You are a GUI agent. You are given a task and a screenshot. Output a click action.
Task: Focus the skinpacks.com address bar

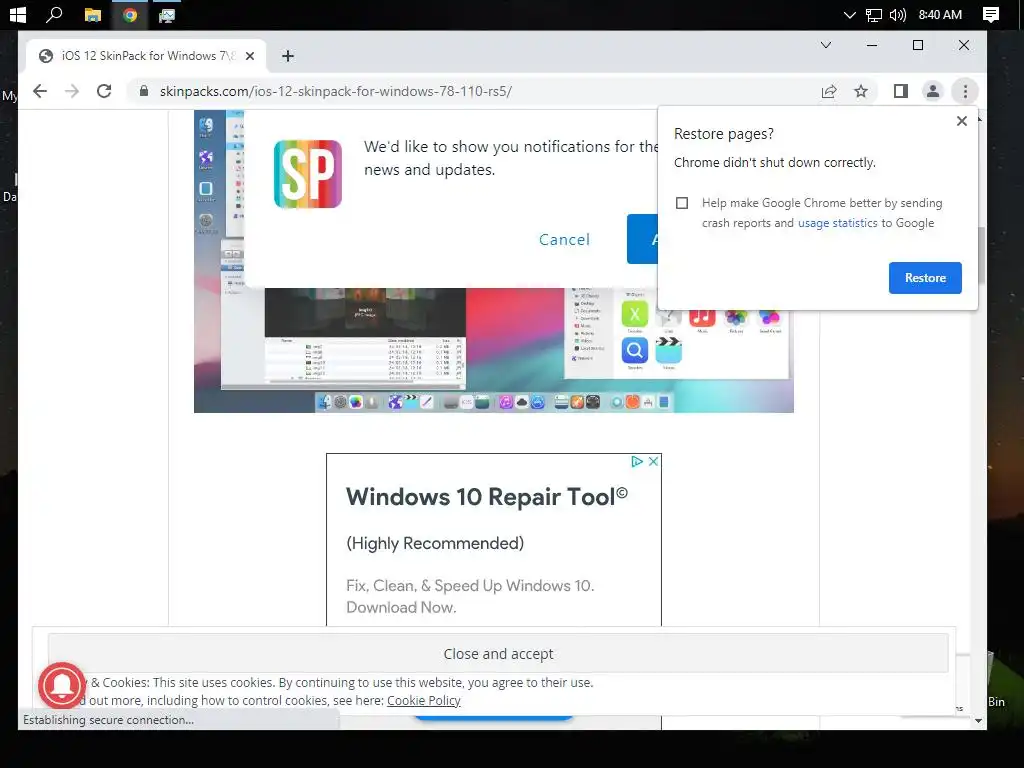click(336, 91)
